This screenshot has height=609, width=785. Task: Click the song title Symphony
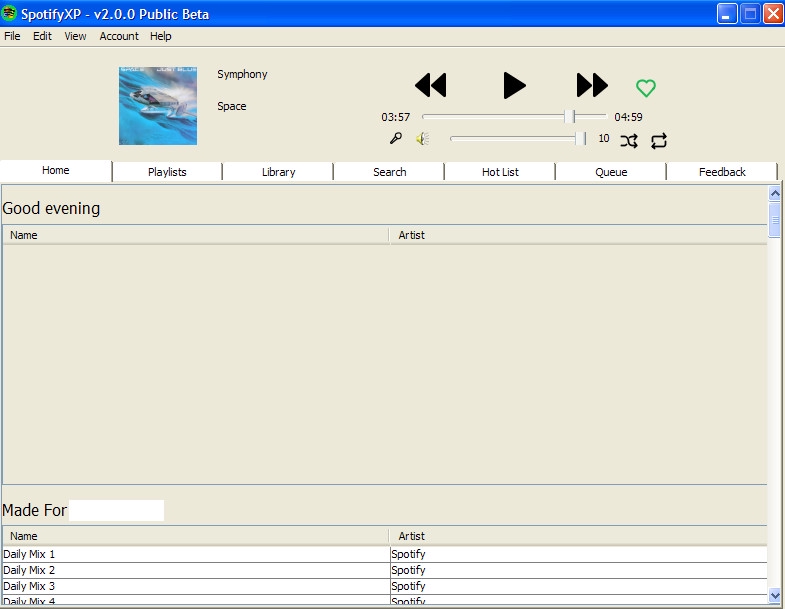tap(242, 74)
